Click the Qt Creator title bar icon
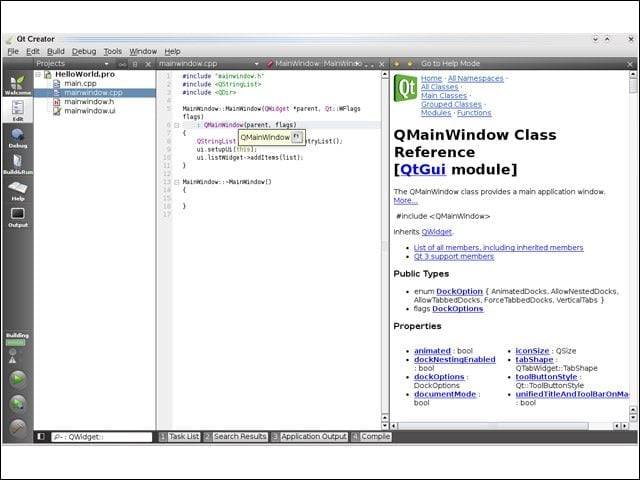Viewport: 640px width, 480px height. tap(9, 40)
